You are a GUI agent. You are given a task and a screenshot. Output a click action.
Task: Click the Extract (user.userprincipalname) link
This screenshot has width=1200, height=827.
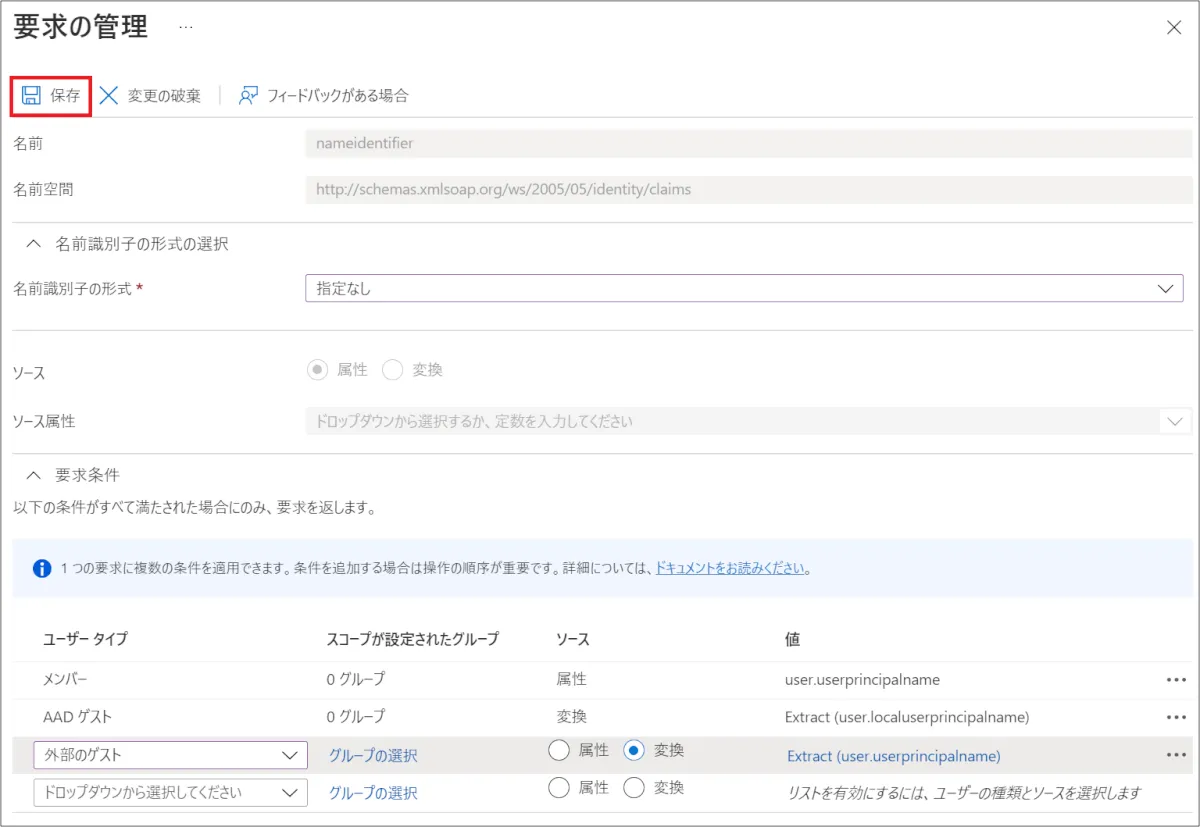(x=893, y=756)
